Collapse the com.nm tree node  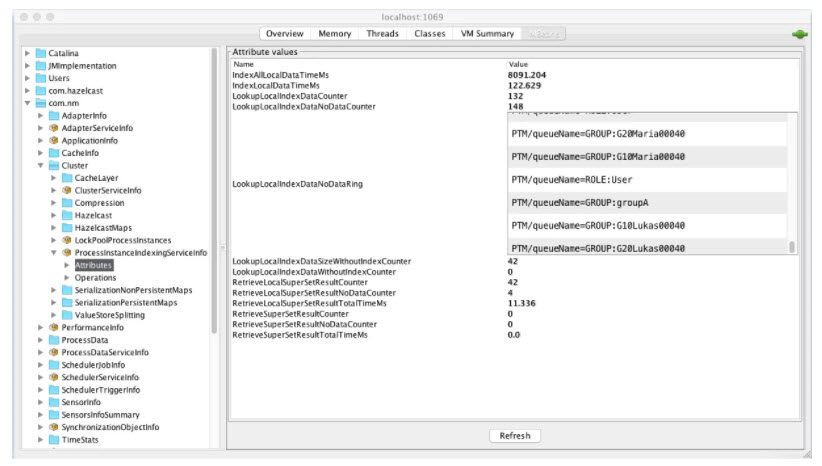(28, 103)
